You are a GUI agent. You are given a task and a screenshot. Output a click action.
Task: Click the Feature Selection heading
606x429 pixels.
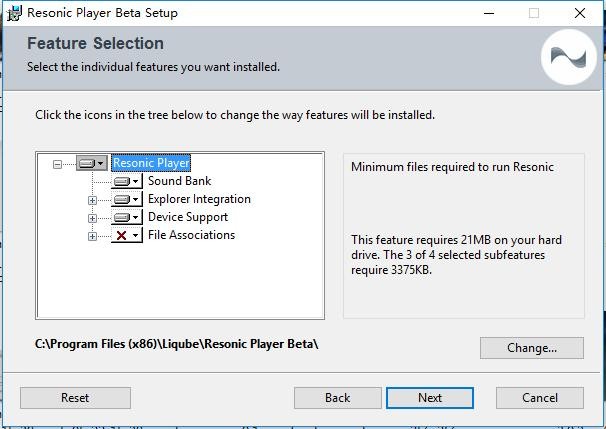95,43
